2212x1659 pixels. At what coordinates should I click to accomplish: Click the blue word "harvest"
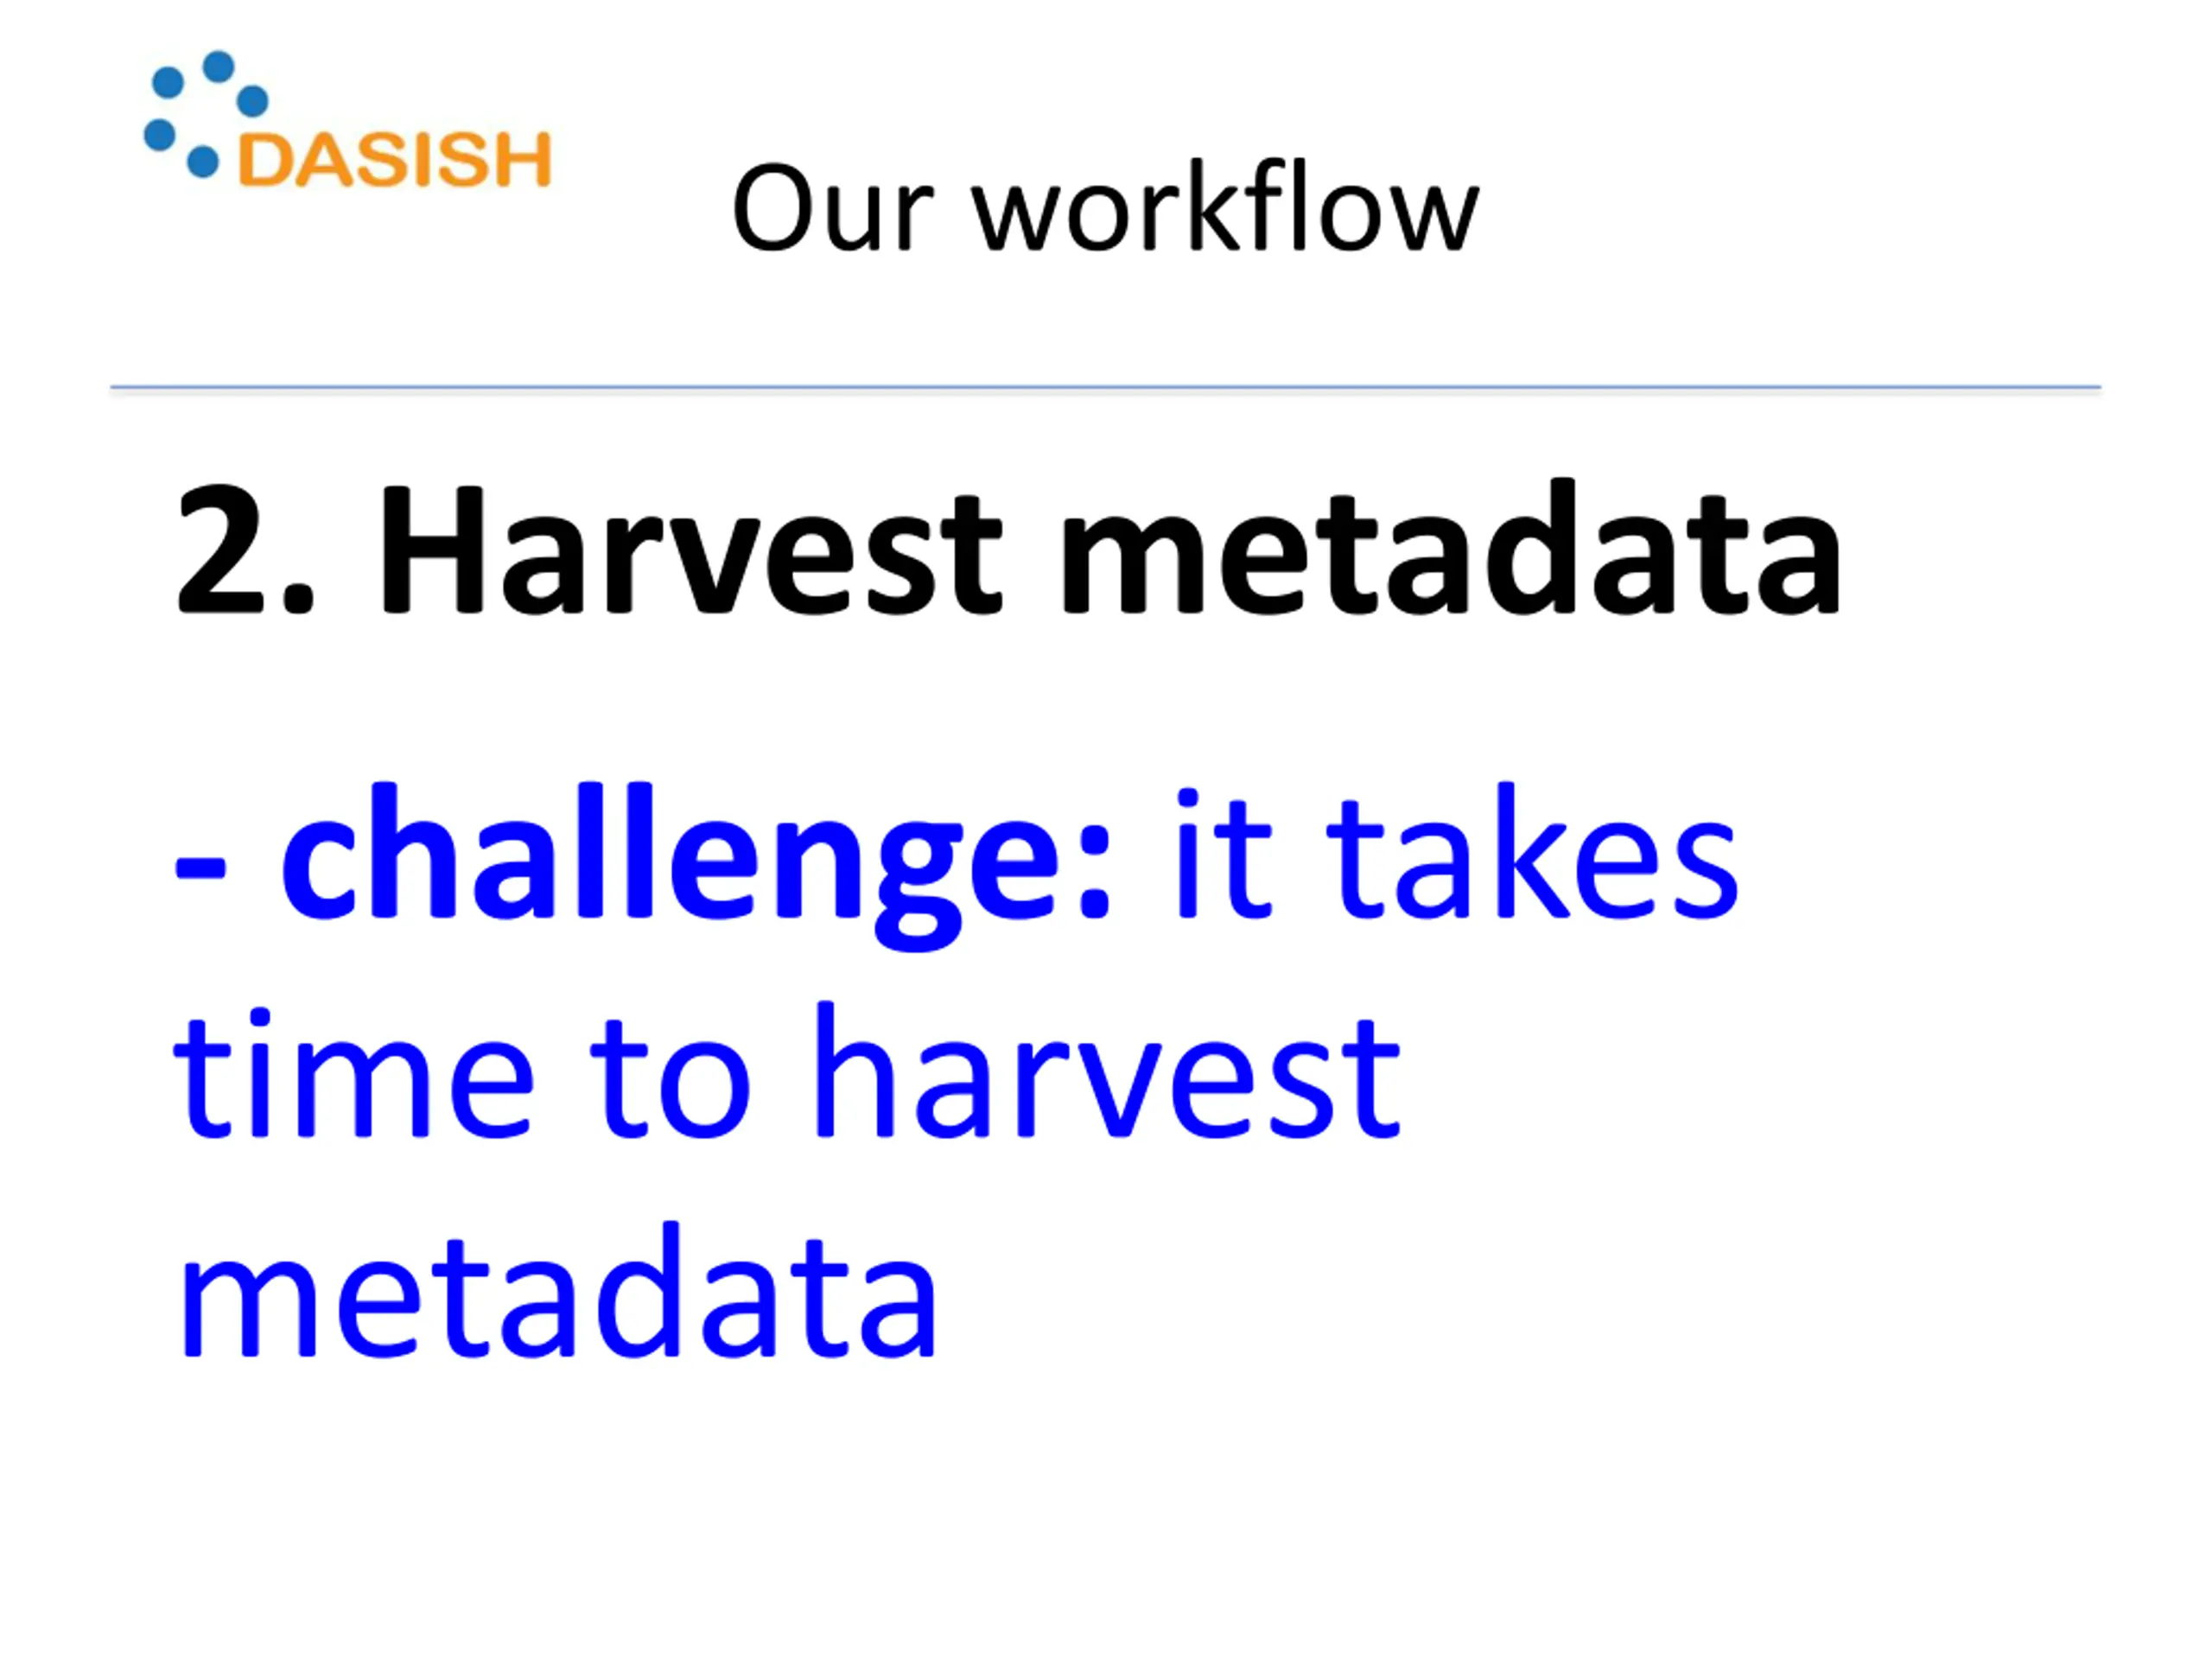(x=1107, y=1070)
